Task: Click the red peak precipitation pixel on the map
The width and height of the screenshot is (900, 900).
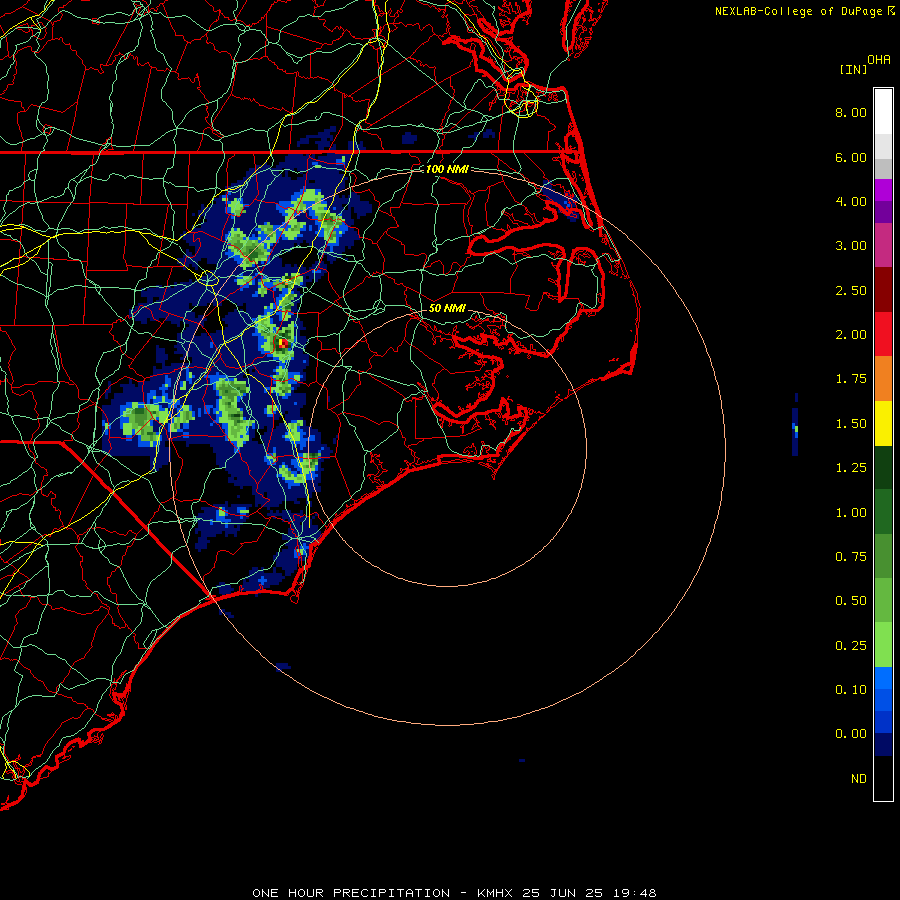Action: tap(284, 343)
